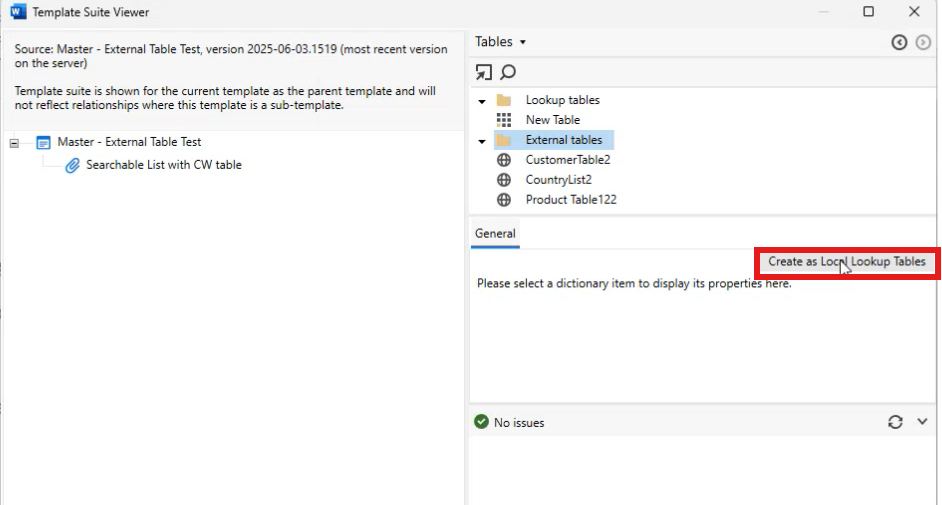Select Searchable List with CW table item
Image resolution: width=942 pixels, height=505 pixels.
(163, 165)
